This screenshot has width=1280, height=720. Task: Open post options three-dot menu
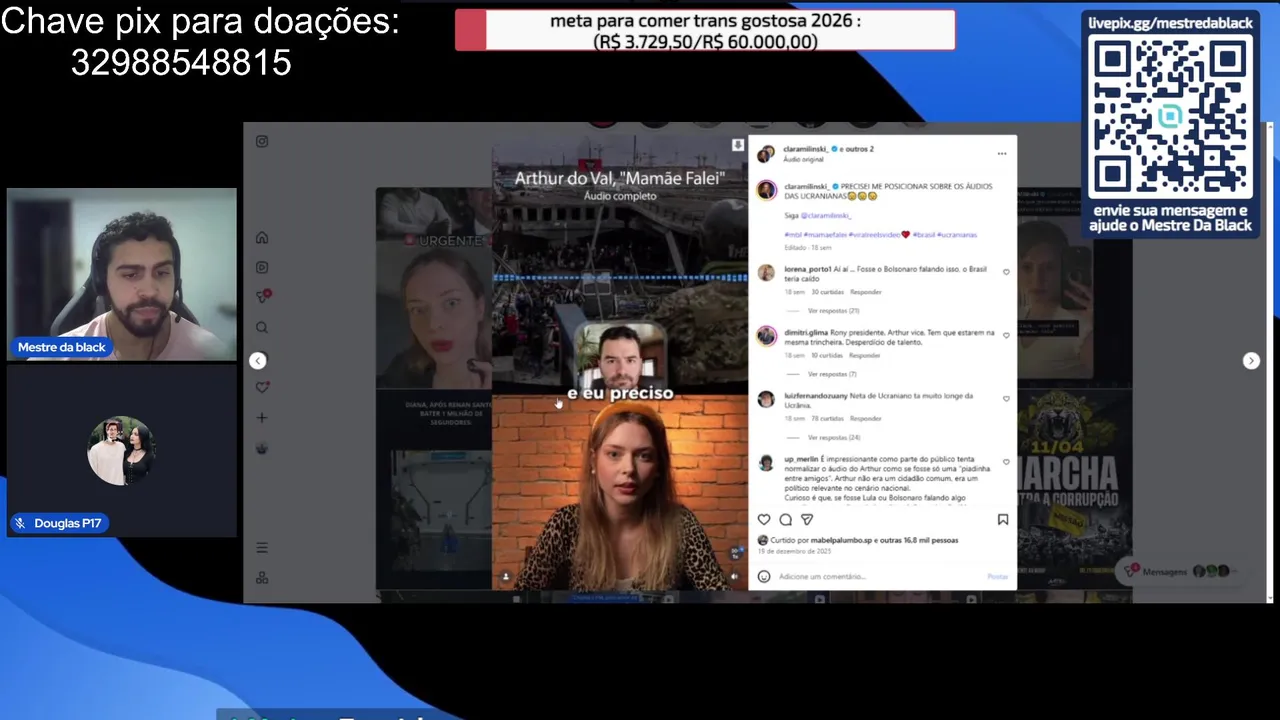pyautogui.click(x=1002, y=154)
